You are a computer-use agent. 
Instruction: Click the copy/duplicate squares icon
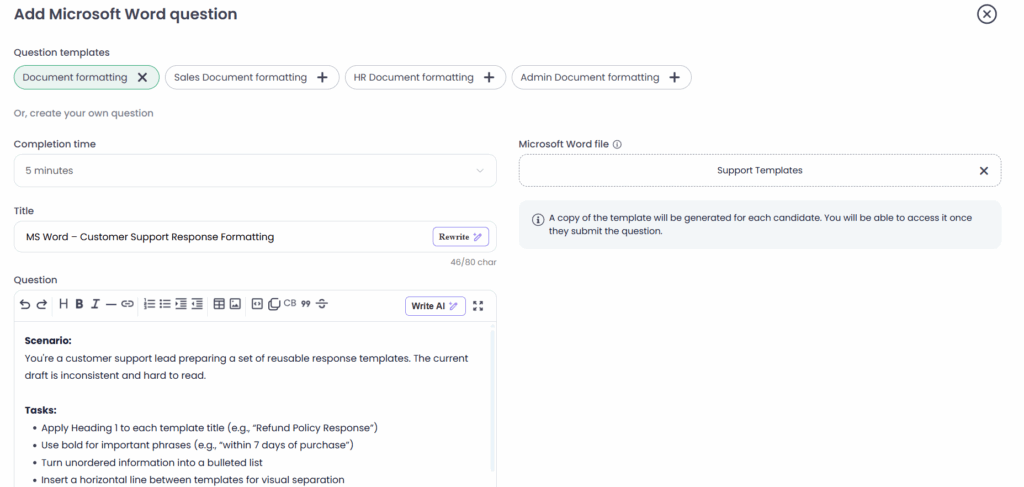point(274,304)
